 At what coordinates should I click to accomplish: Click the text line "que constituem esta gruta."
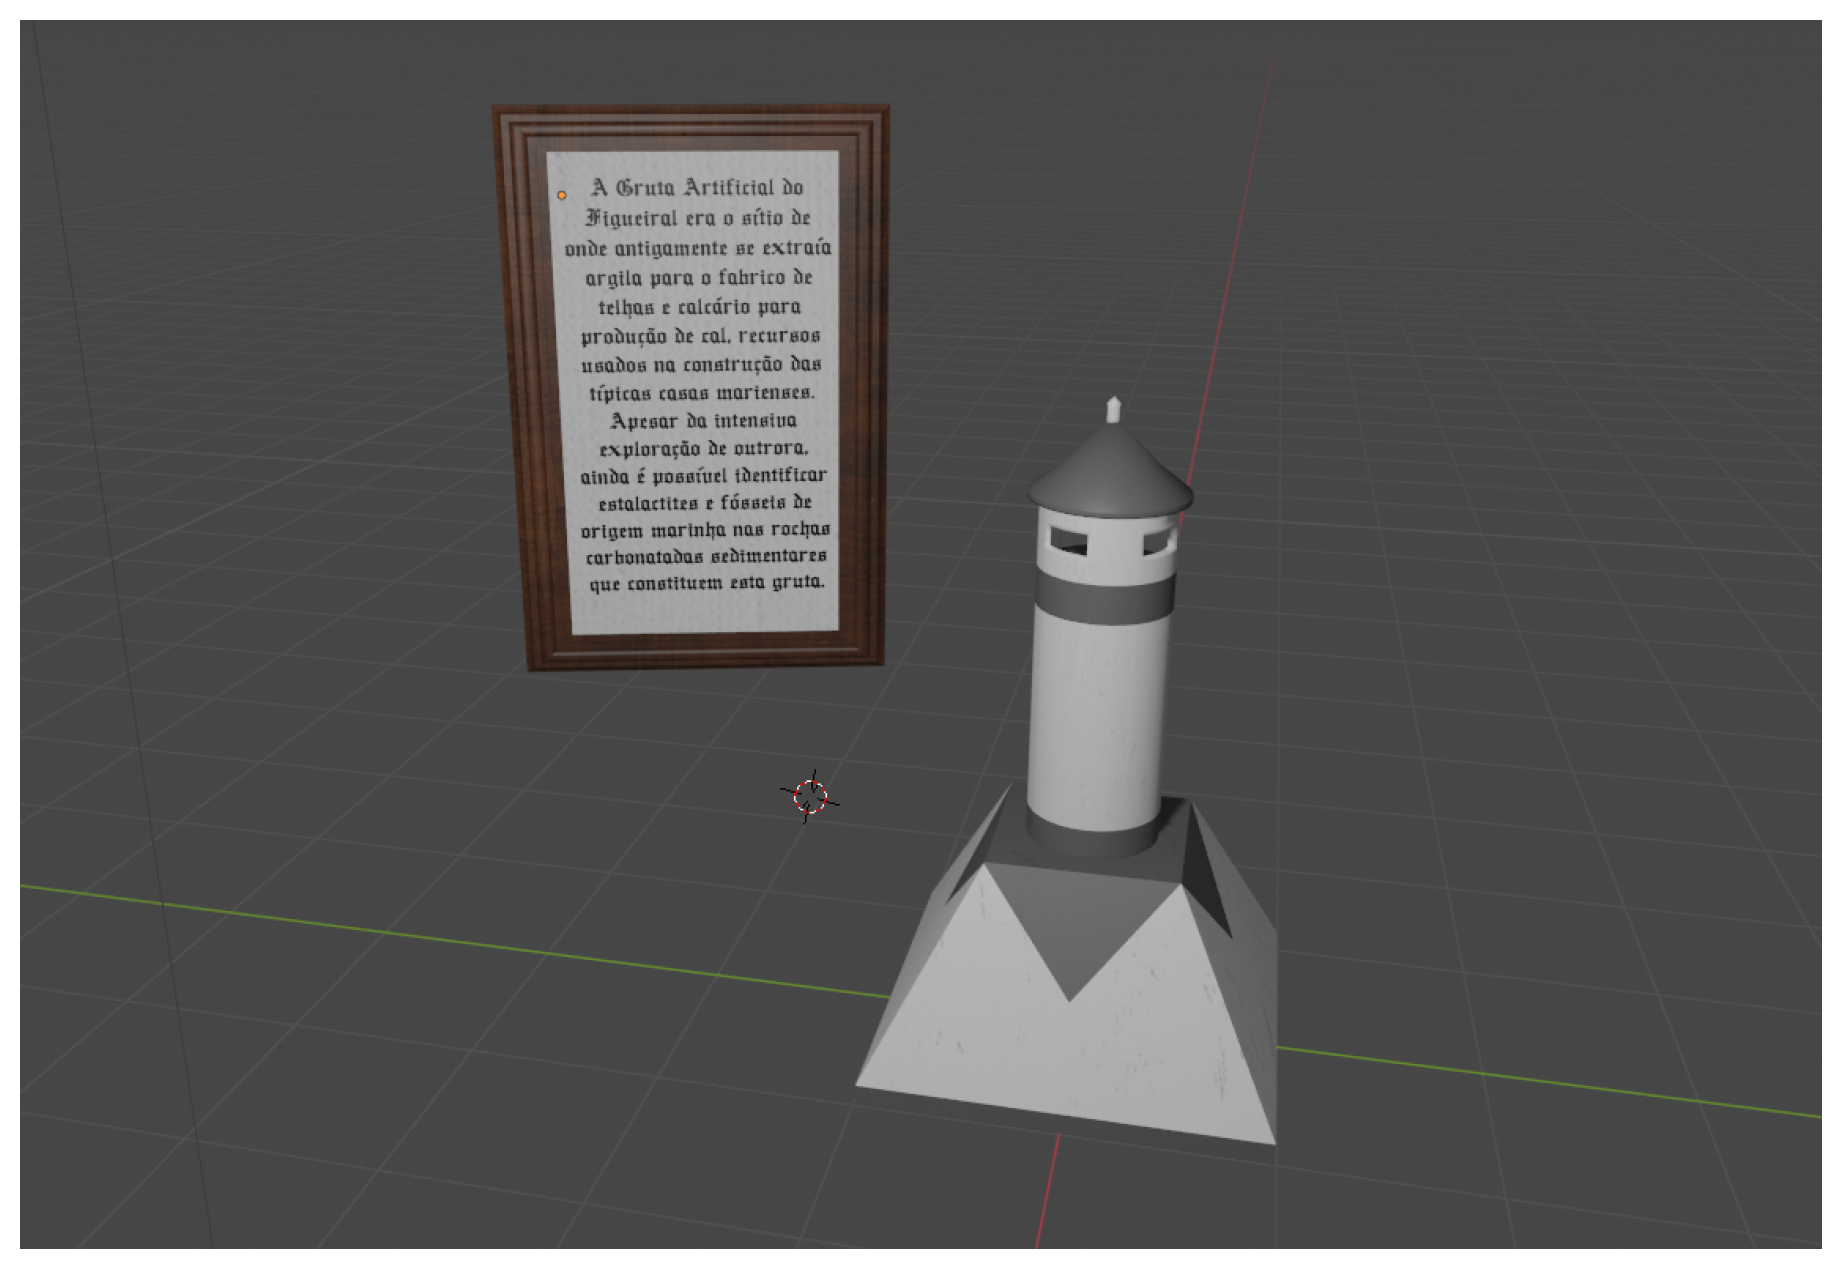tap(706, 582)
